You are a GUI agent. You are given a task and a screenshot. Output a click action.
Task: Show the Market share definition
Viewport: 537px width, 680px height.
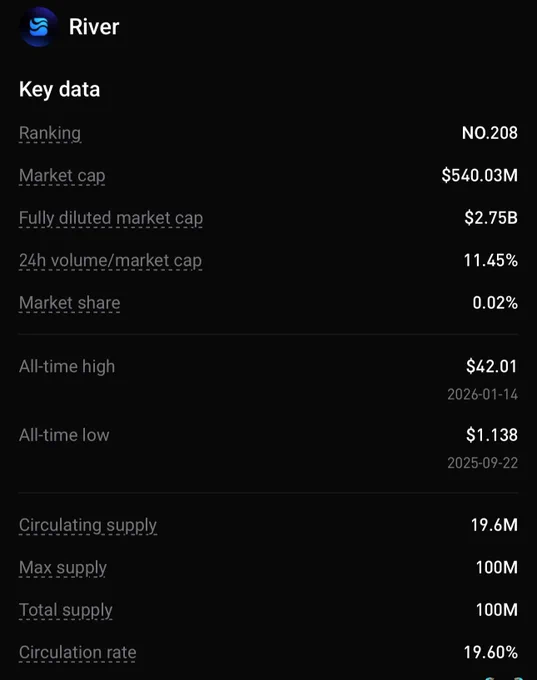coord(69,303)
